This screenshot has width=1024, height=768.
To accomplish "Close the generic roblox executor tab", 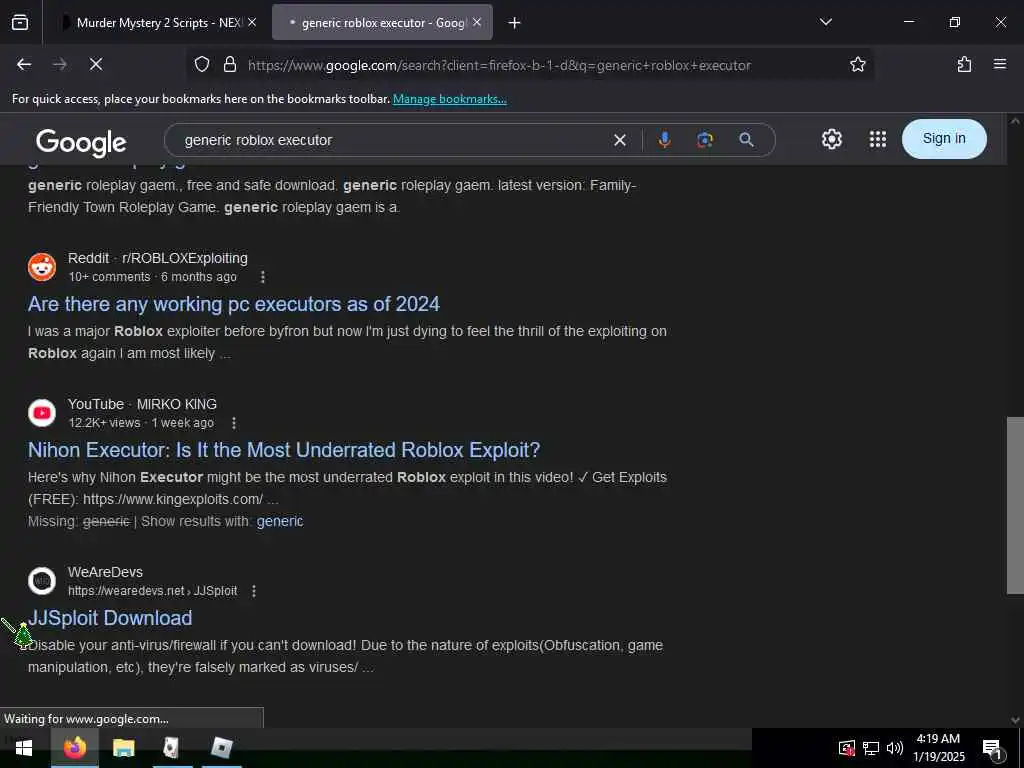I will point(477,23).
